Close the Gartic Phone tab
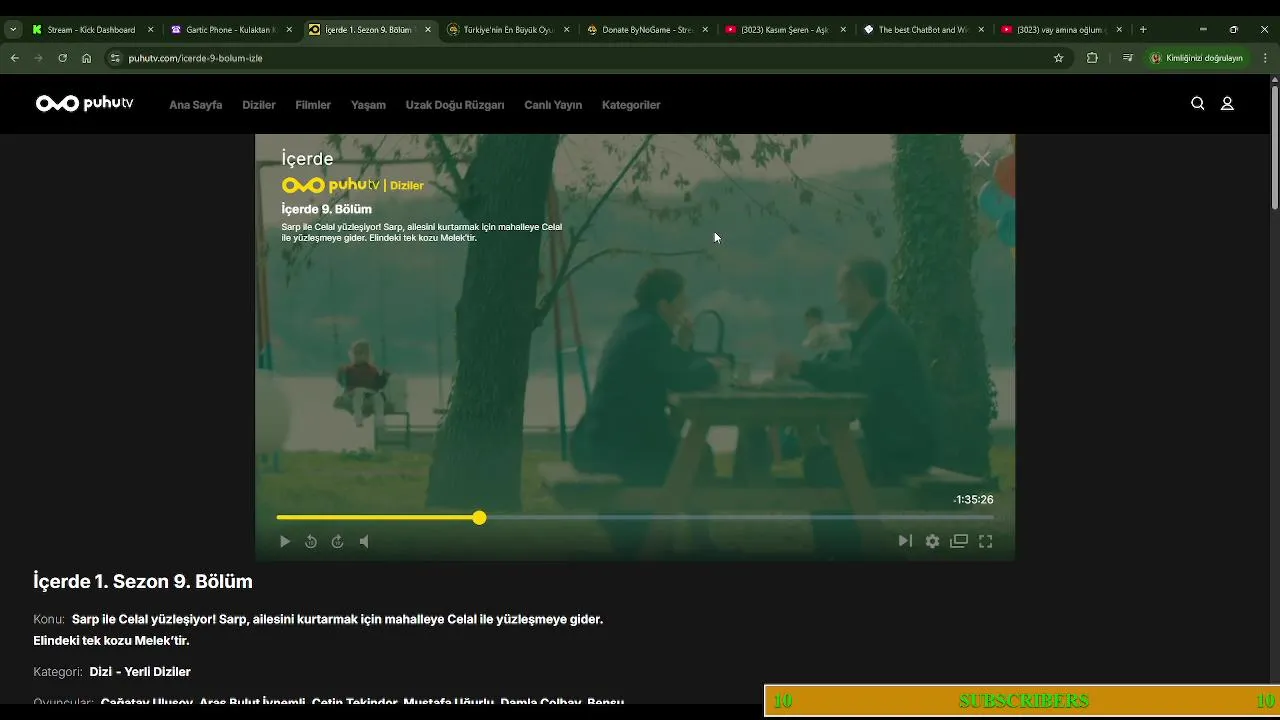The image size is (1280, 720). pos(290,30)
